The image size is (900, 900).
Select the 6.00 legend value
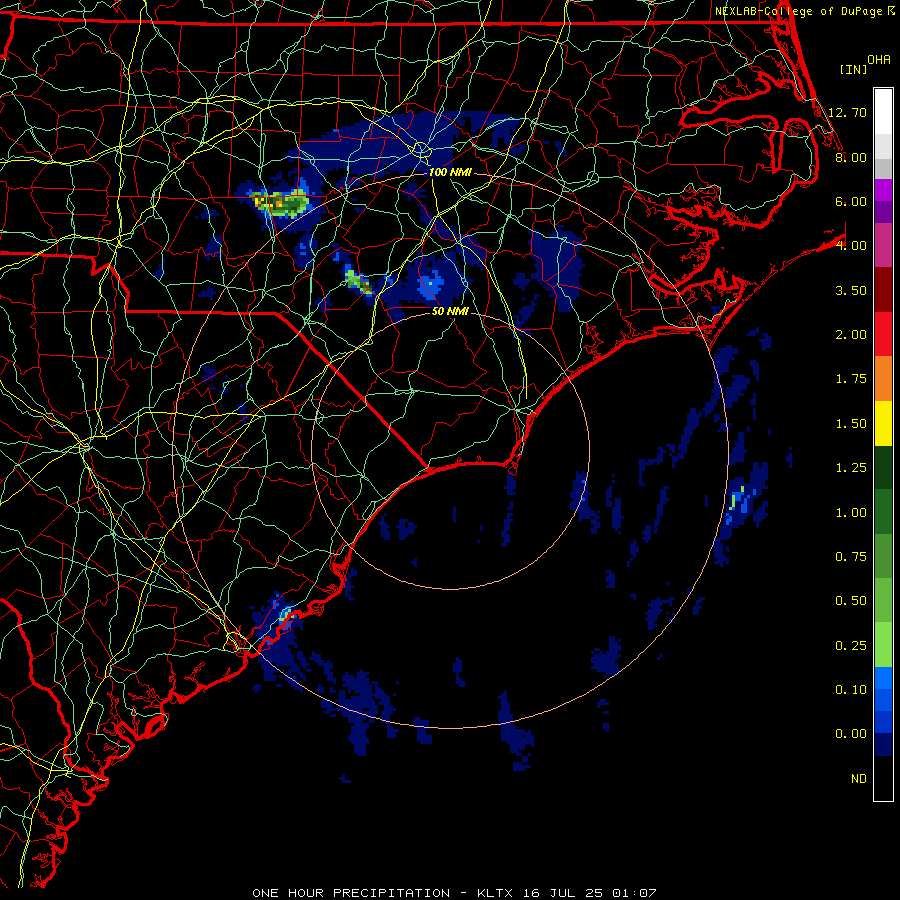851,201
